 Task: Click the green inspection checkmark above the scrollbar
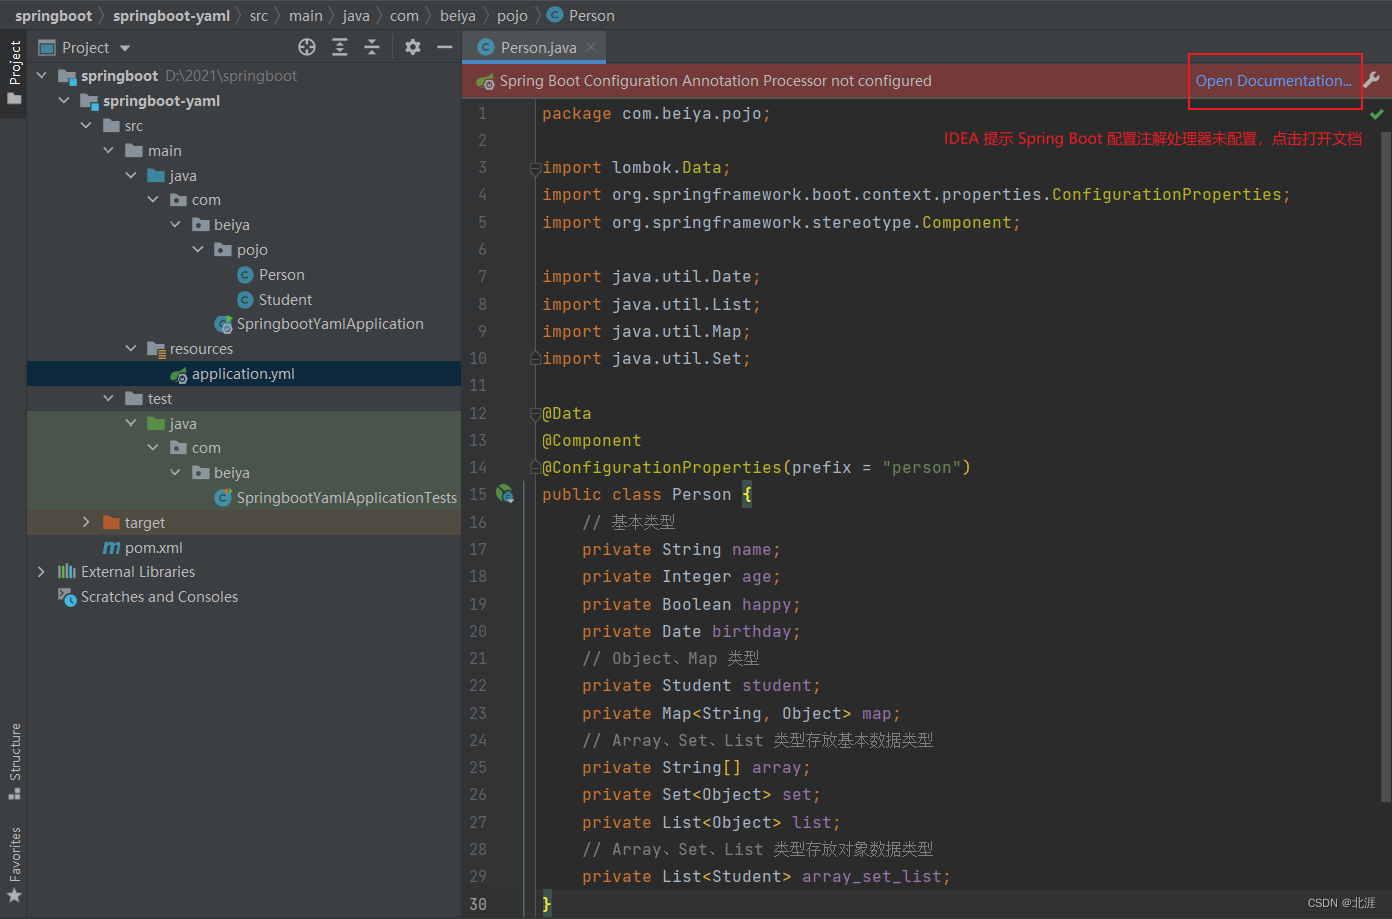pos(1377,113)
